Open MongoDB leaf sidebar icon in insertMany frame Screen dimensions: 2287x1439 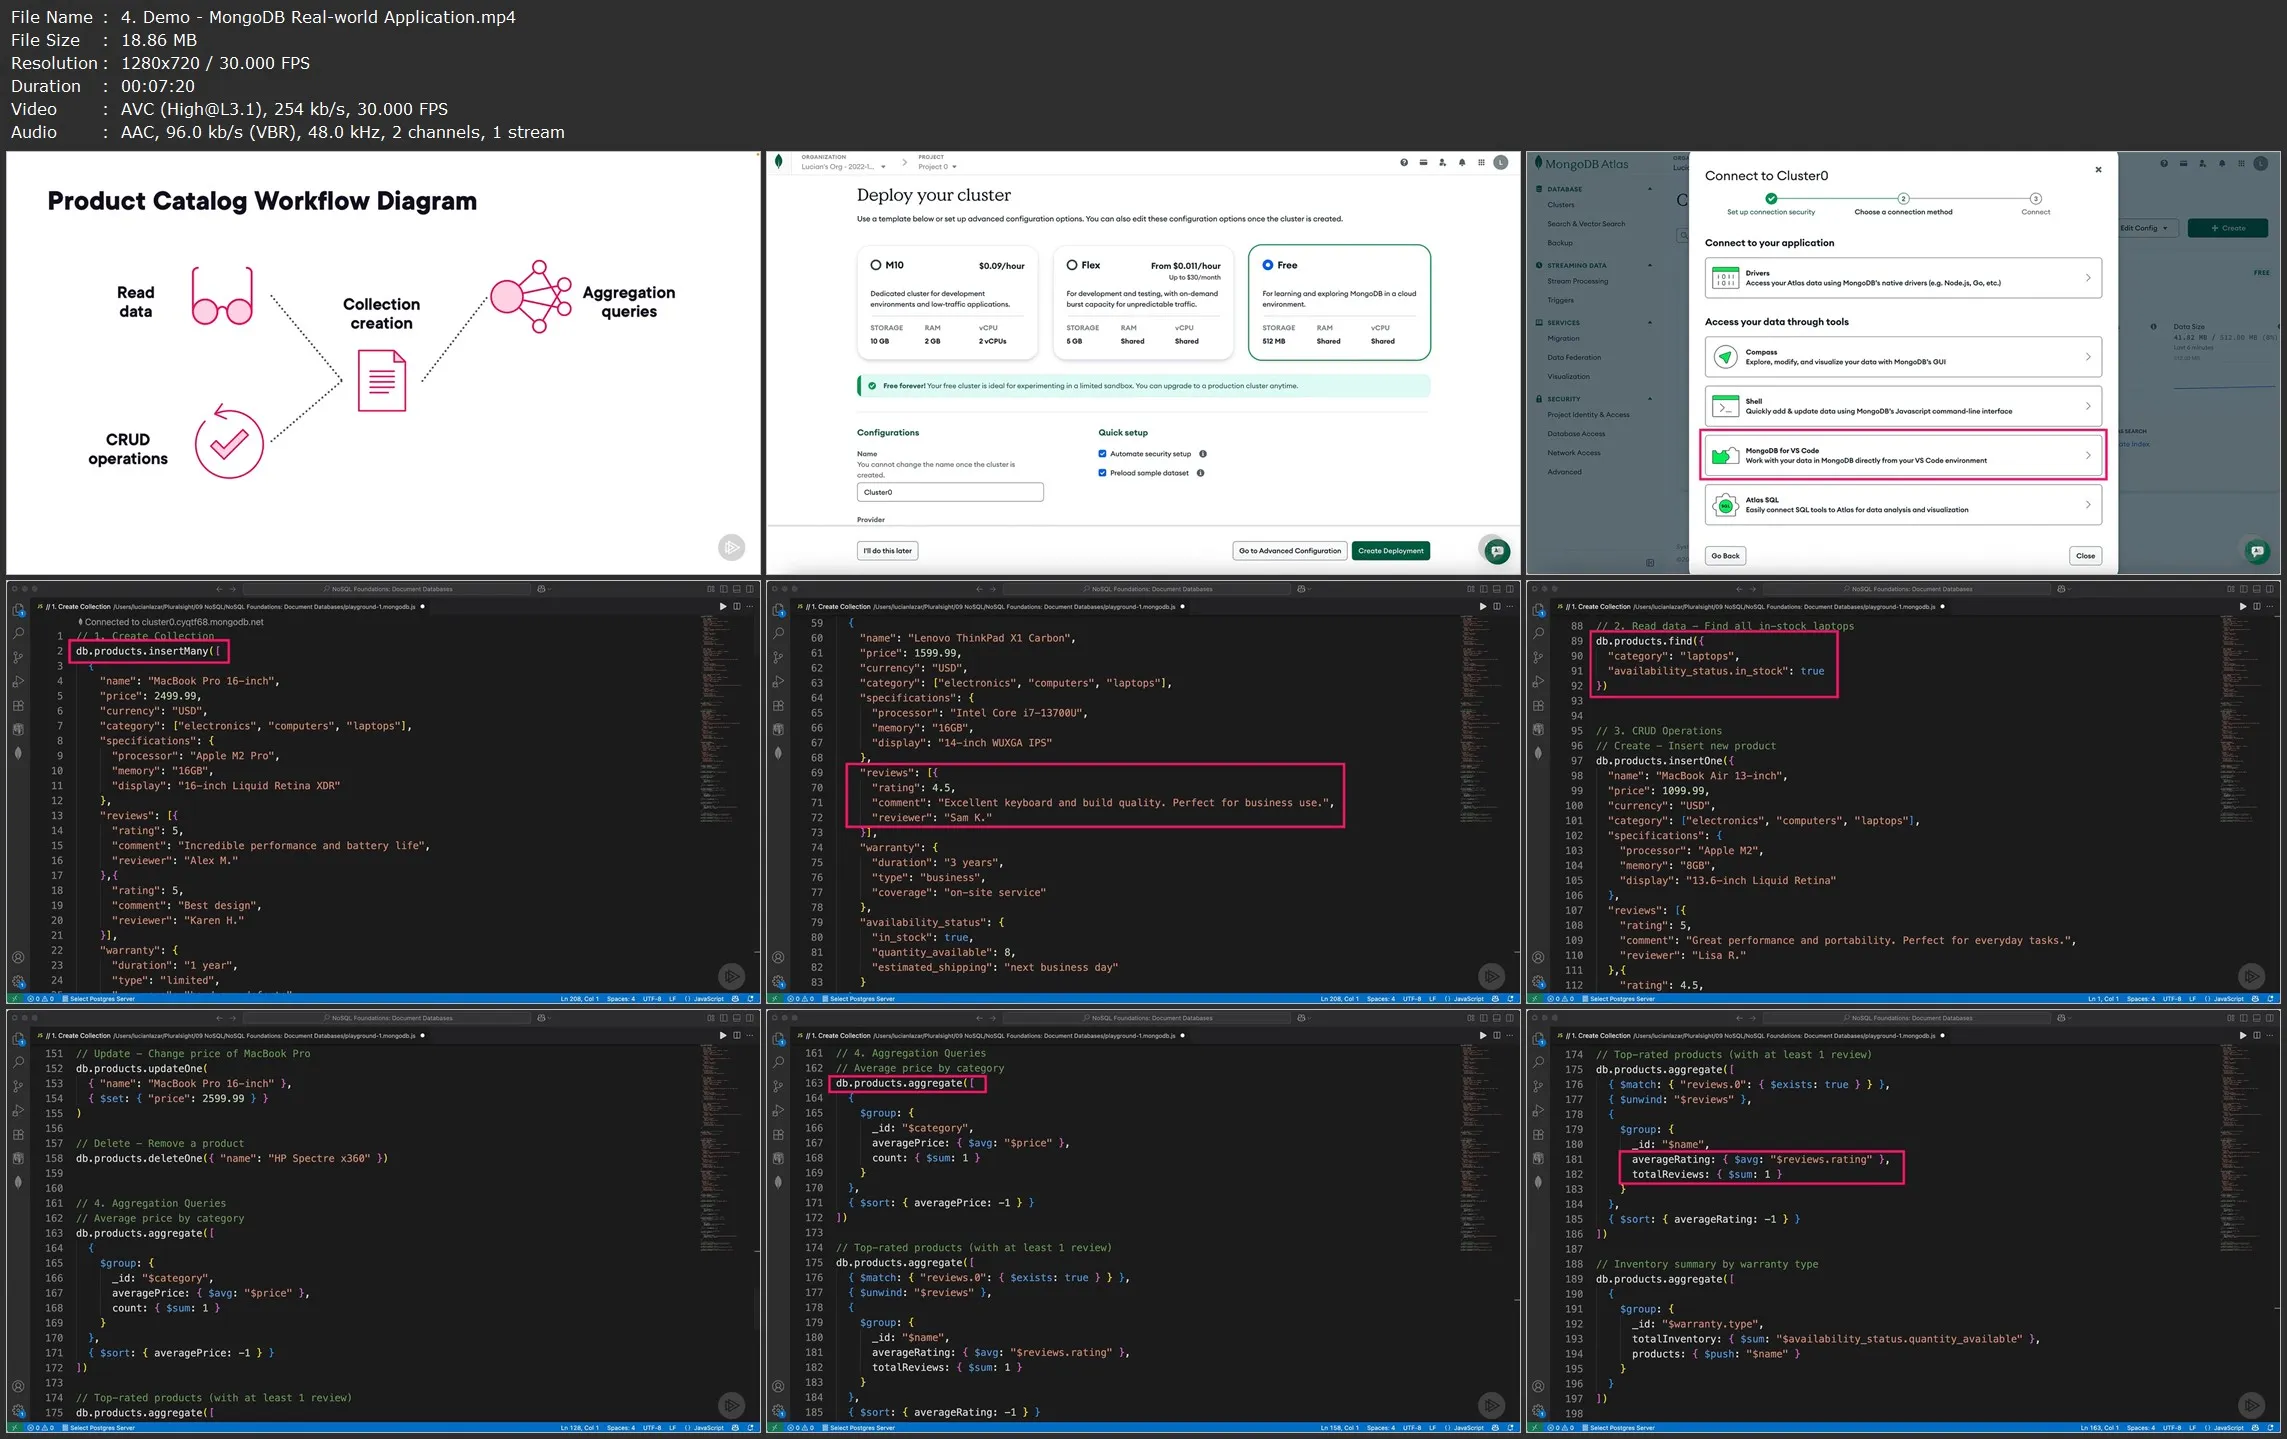point(18,753)
